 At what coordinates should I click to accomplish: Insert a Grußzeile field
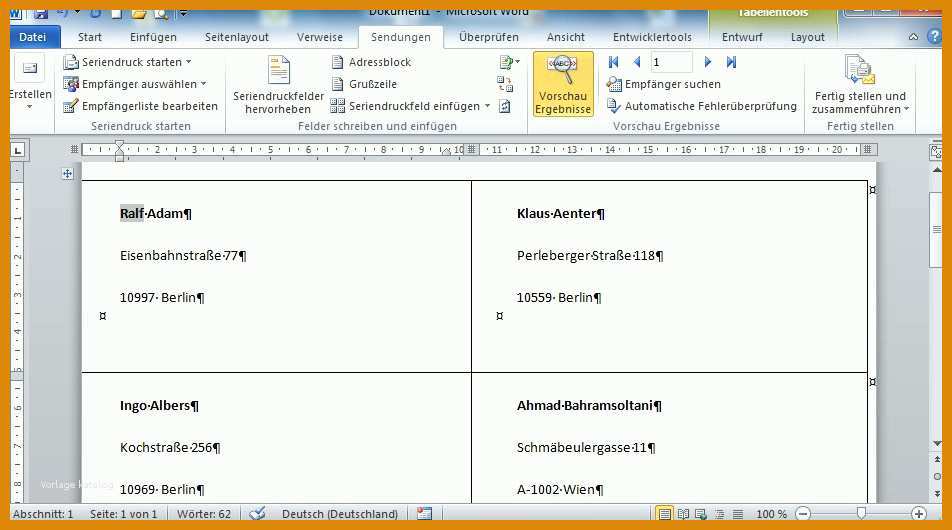click(364, 84)
